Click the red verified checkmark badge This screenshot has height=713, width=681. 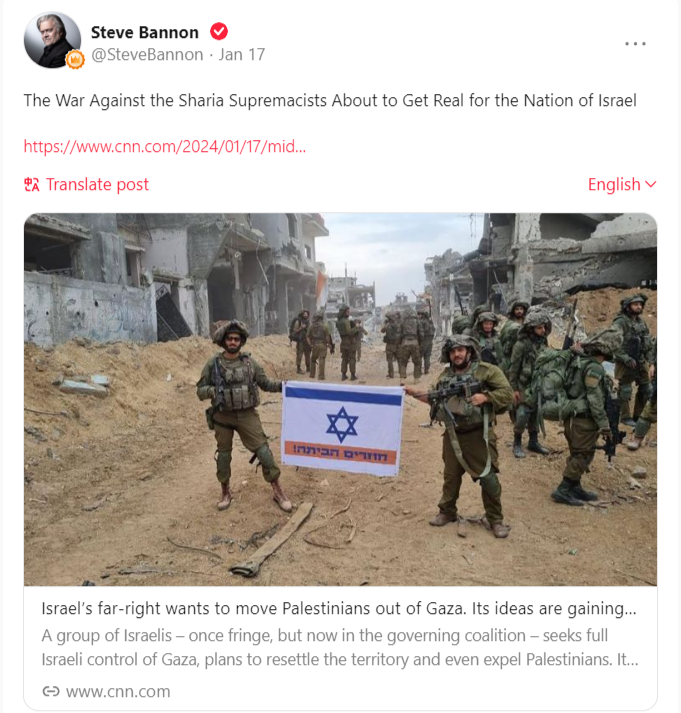point(219,32)
